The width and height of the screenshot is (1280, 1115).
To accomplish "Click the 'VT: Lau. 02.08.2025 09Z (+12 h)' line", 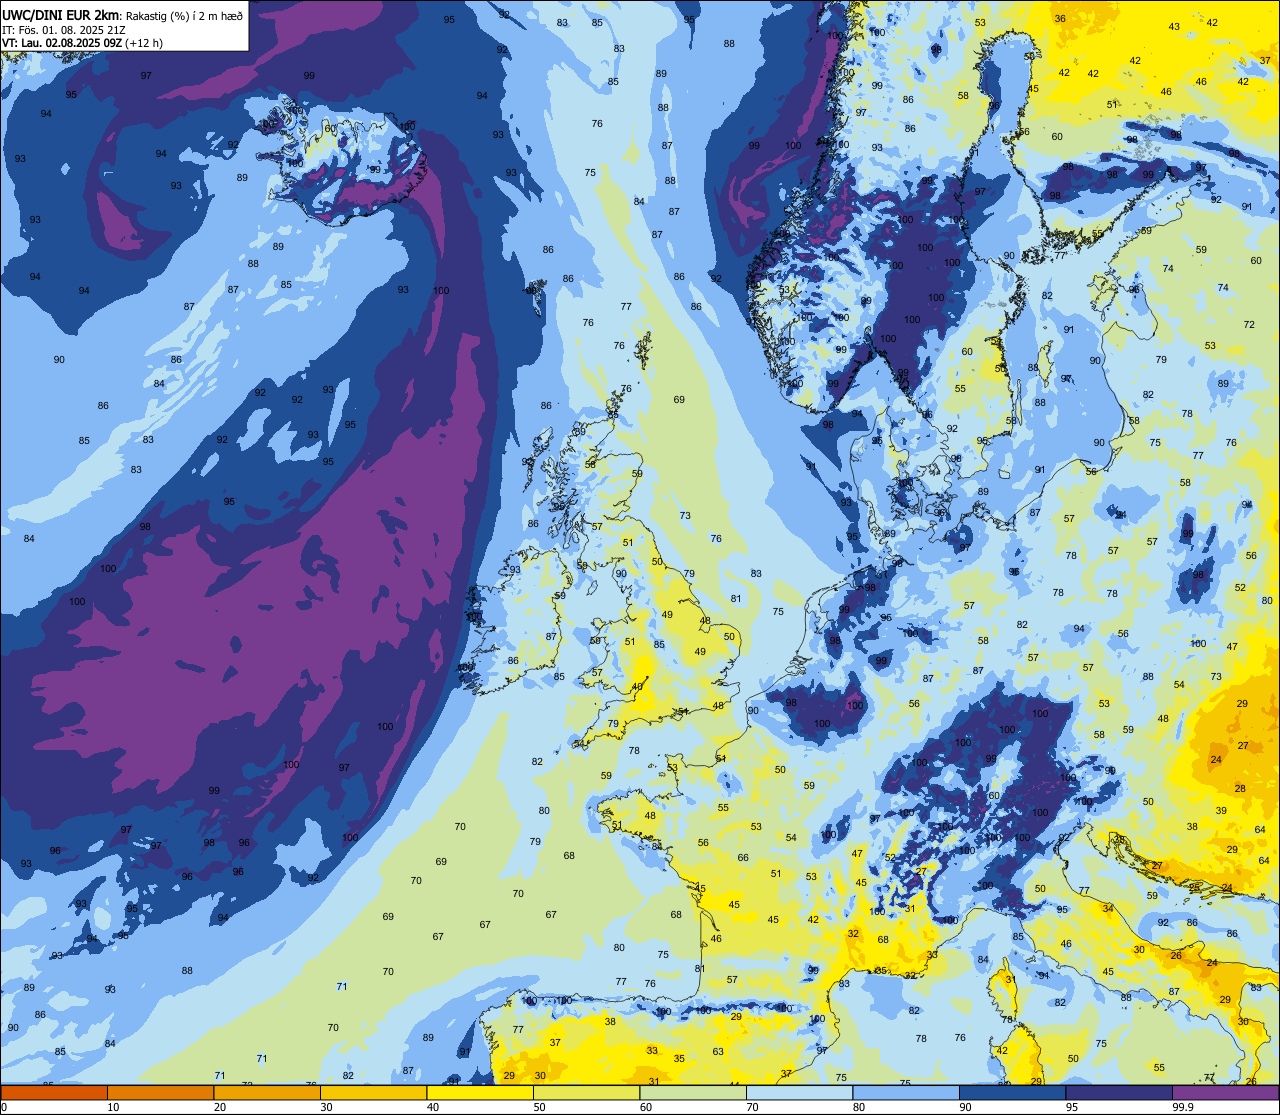I will [82, 43].
